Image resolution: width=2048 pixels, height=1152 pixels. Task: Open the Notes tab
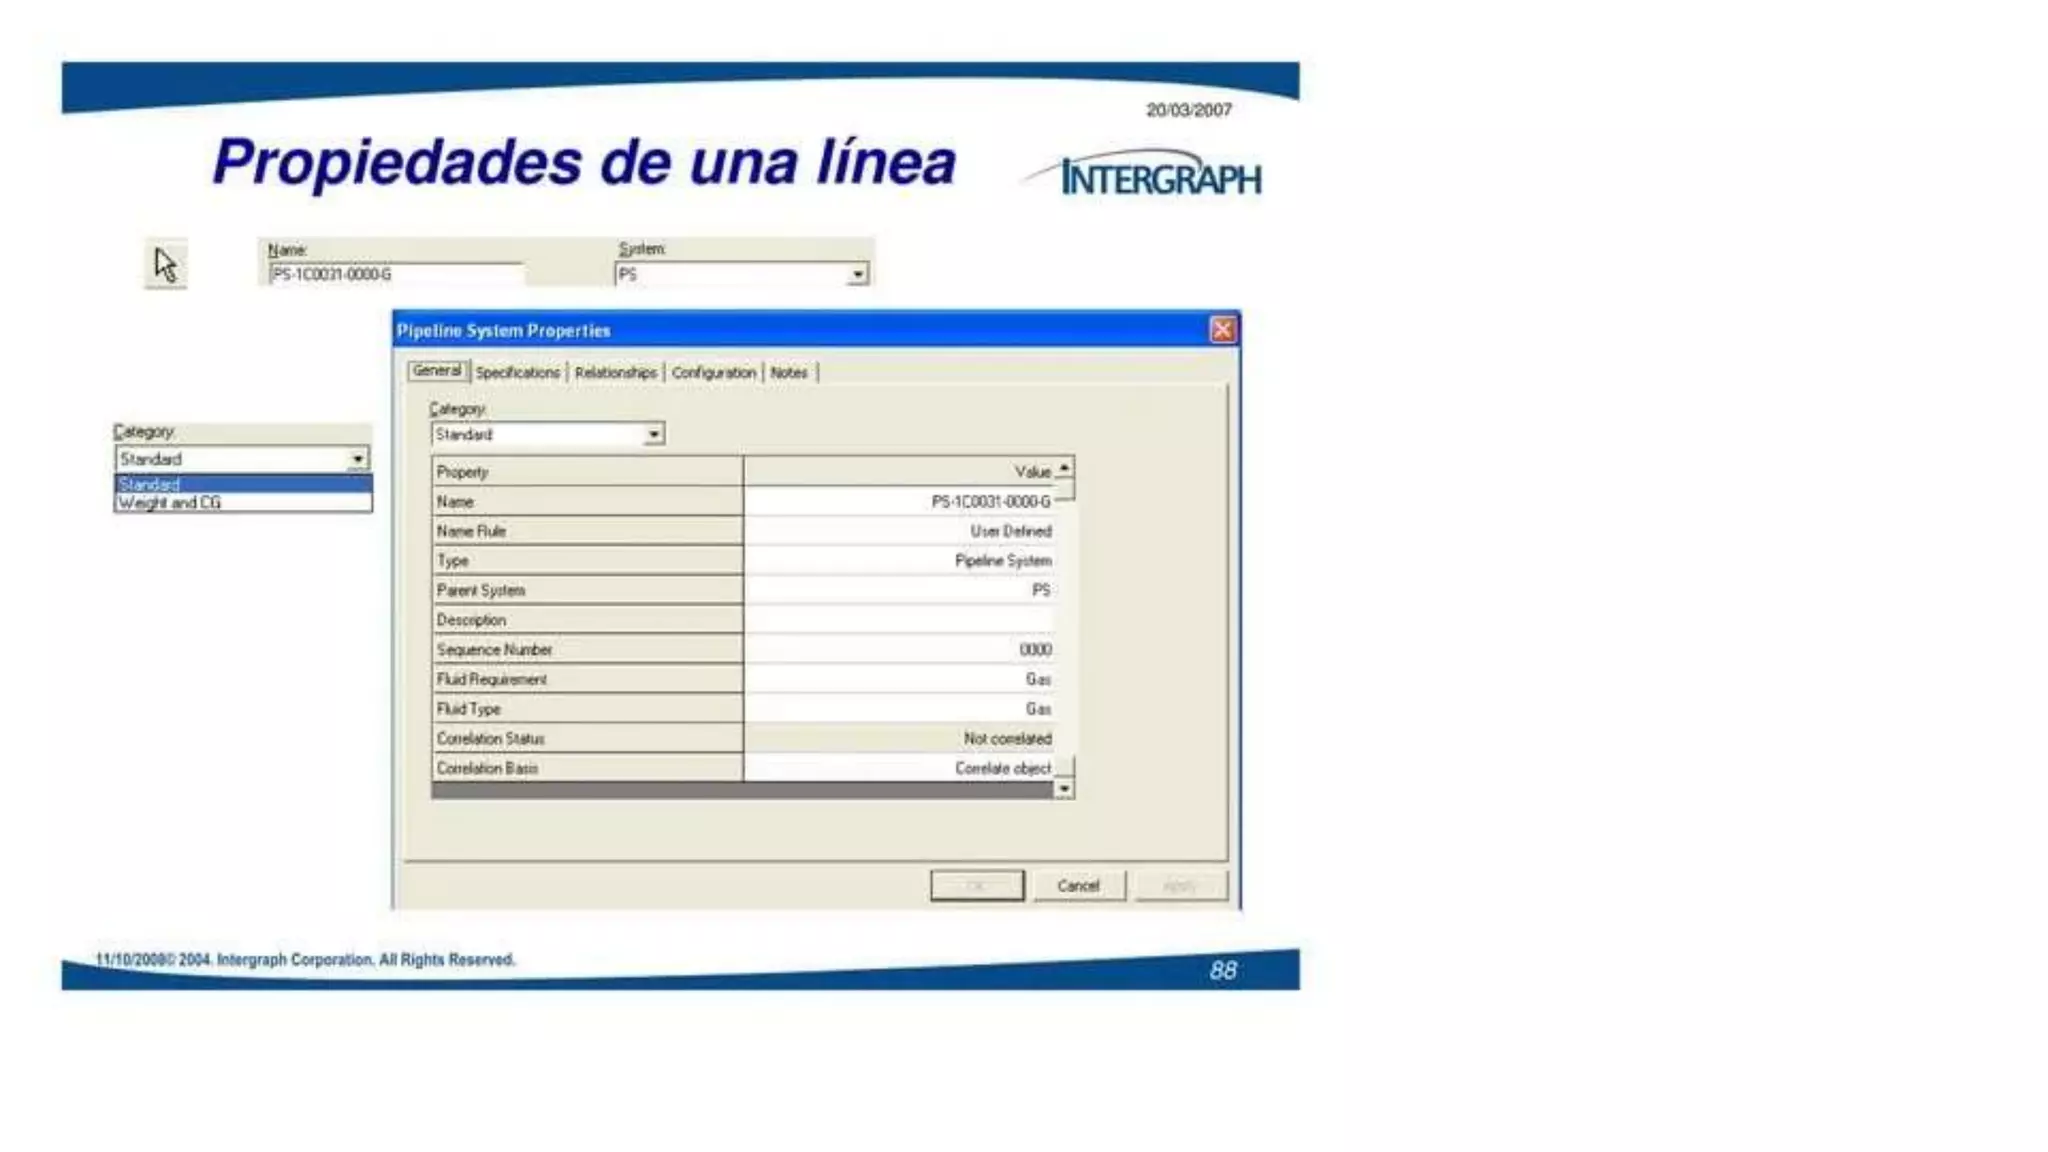788,372
